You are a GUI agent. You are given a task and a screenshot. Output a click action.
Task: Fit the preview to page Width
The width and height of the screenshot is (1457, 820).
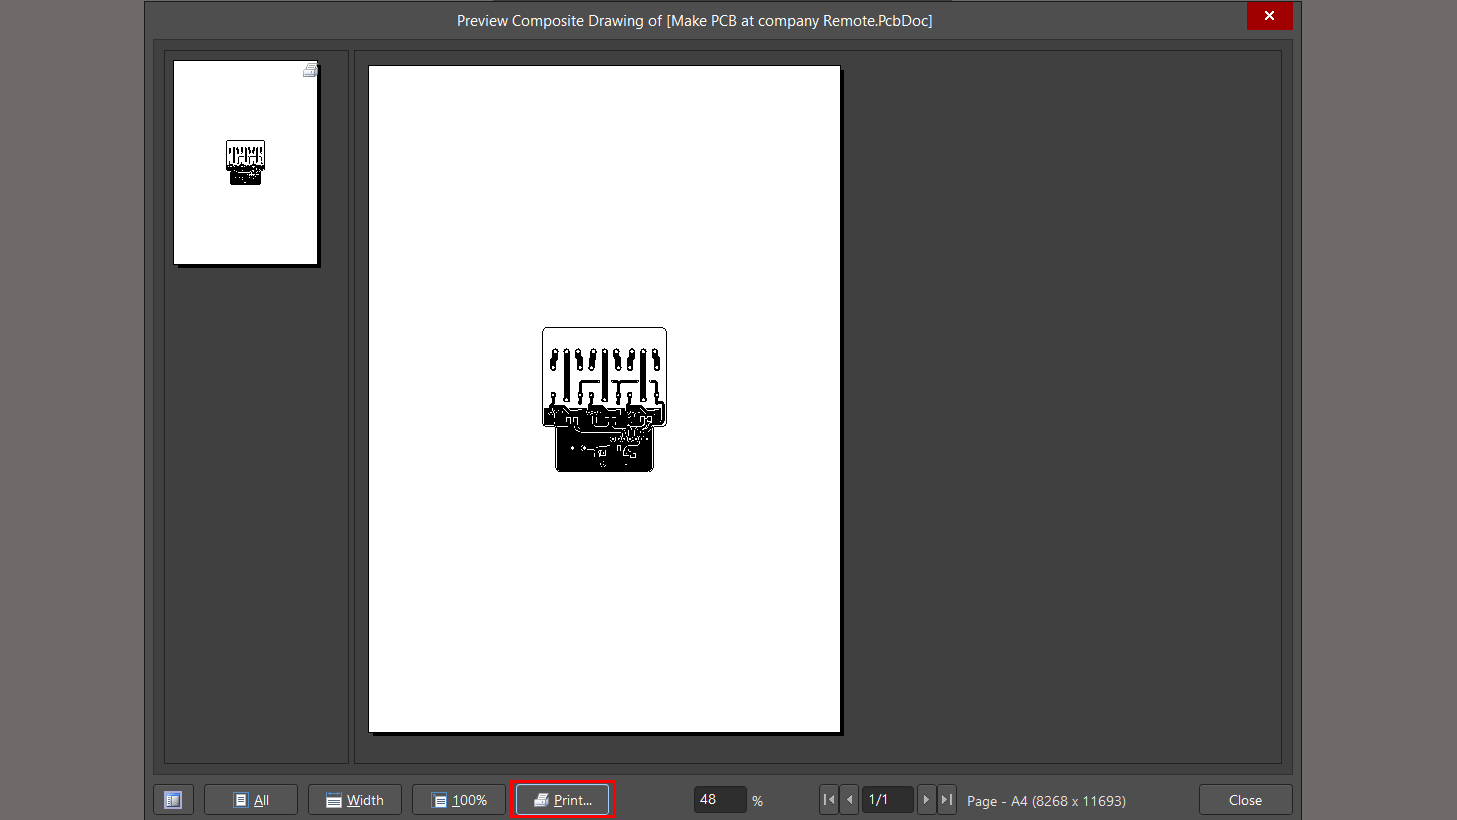(x=355, y=800)
